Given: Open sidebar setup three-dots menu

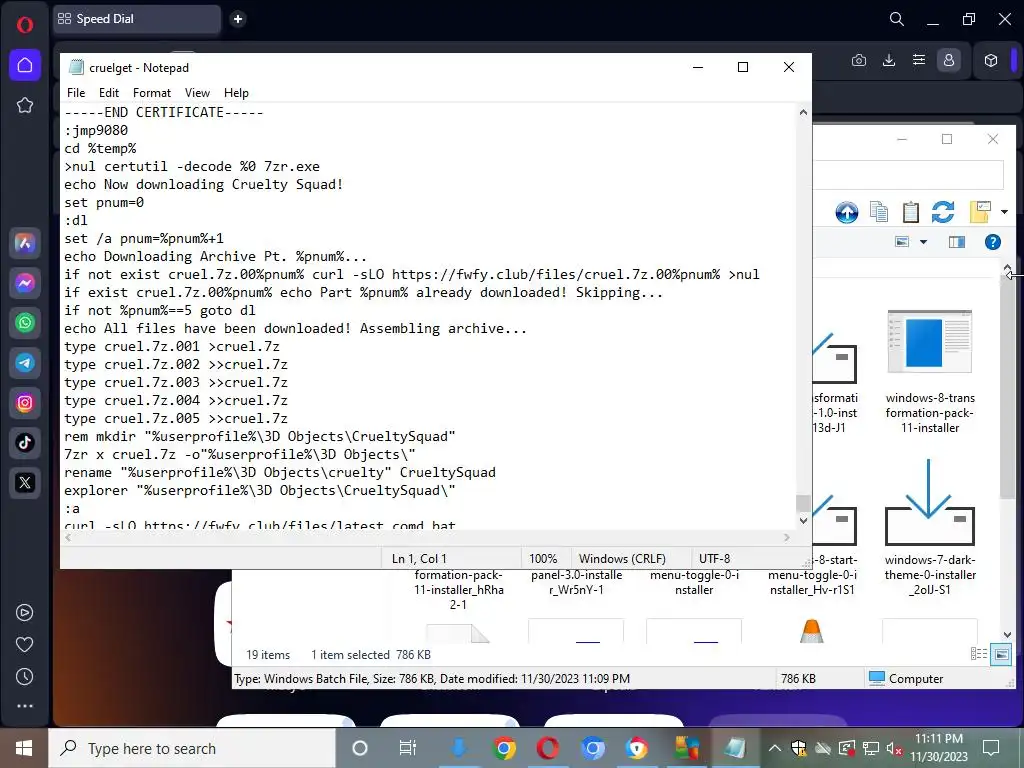Looking at the screenshot, I should [x=25, y=706].
